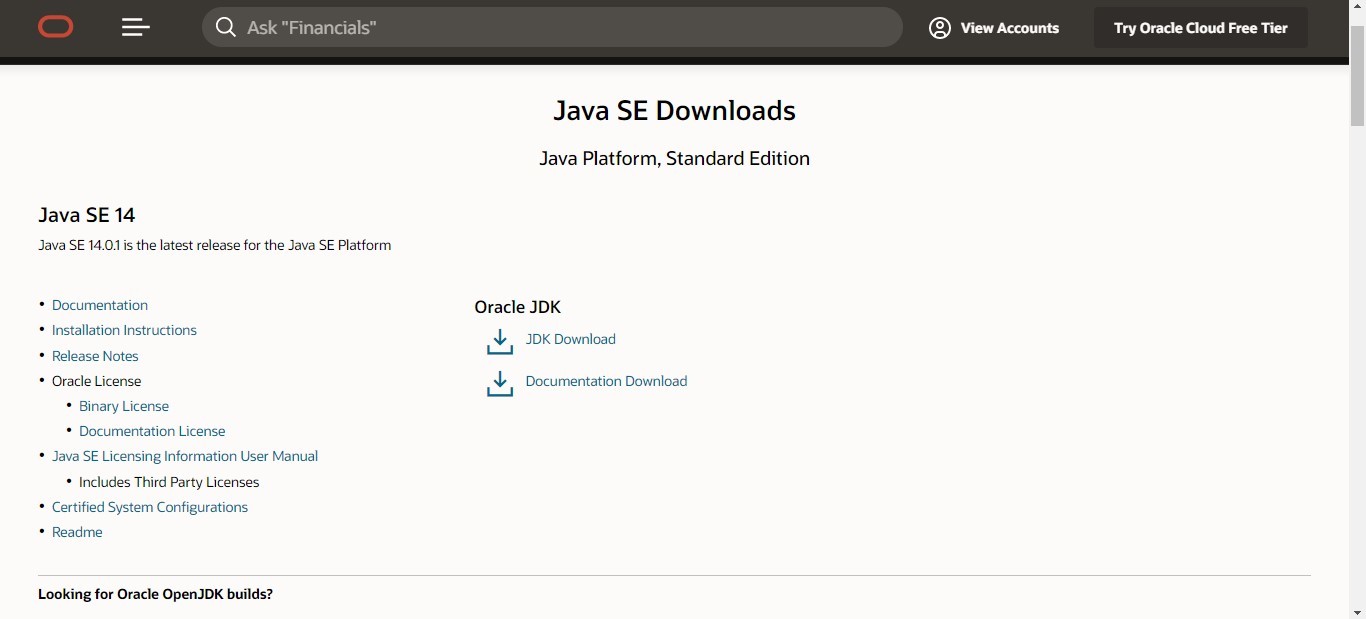Click the search magnifier icon
Viewport: 1366px width, 619px height.
coord(226,28)
